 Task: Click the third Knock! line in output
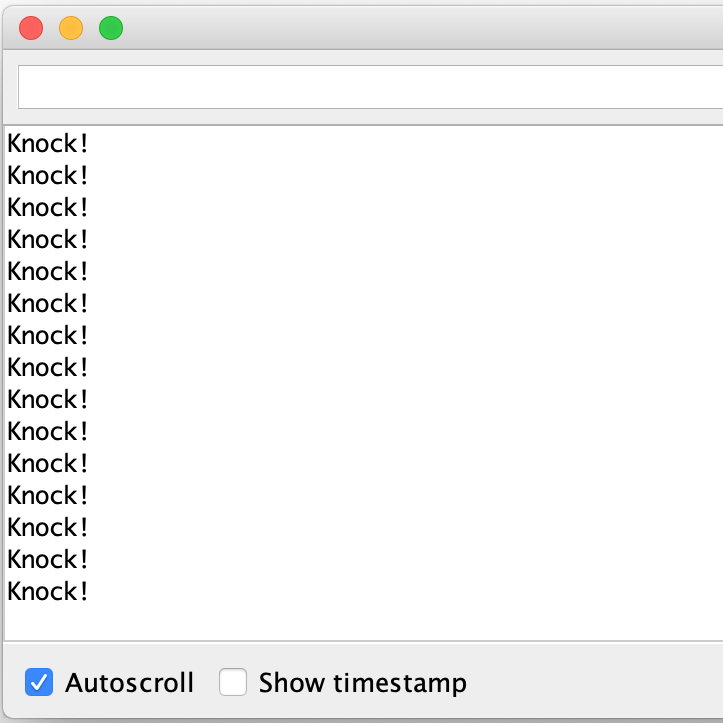[47, 207]
